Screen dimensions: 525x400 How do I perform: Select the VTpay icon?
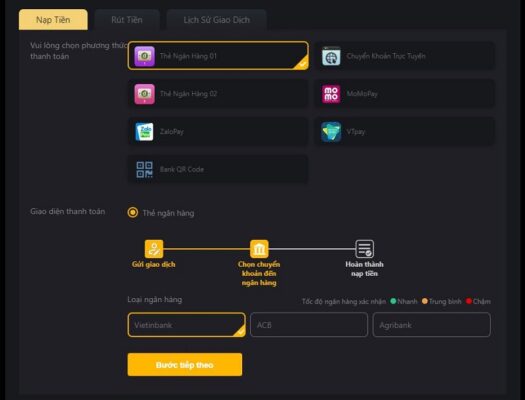point(331,132)
